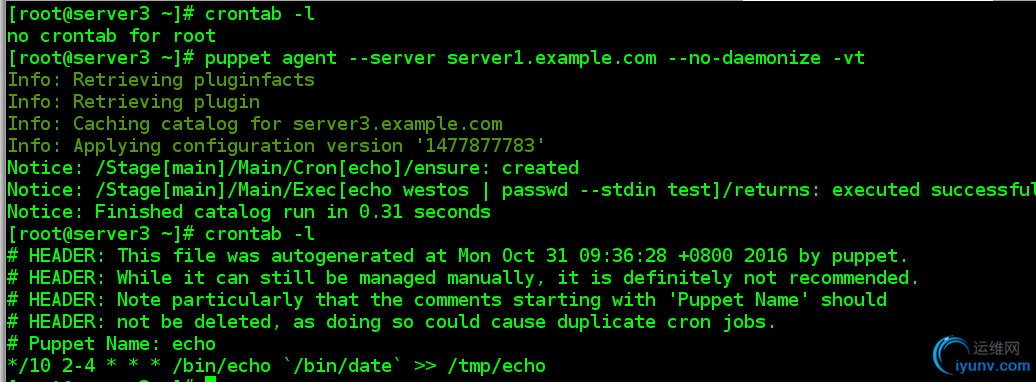Screen dimensions: 1036x382
Task: Click the 'duplicate cron jobs' HEADER line
Action: [392, 322]
